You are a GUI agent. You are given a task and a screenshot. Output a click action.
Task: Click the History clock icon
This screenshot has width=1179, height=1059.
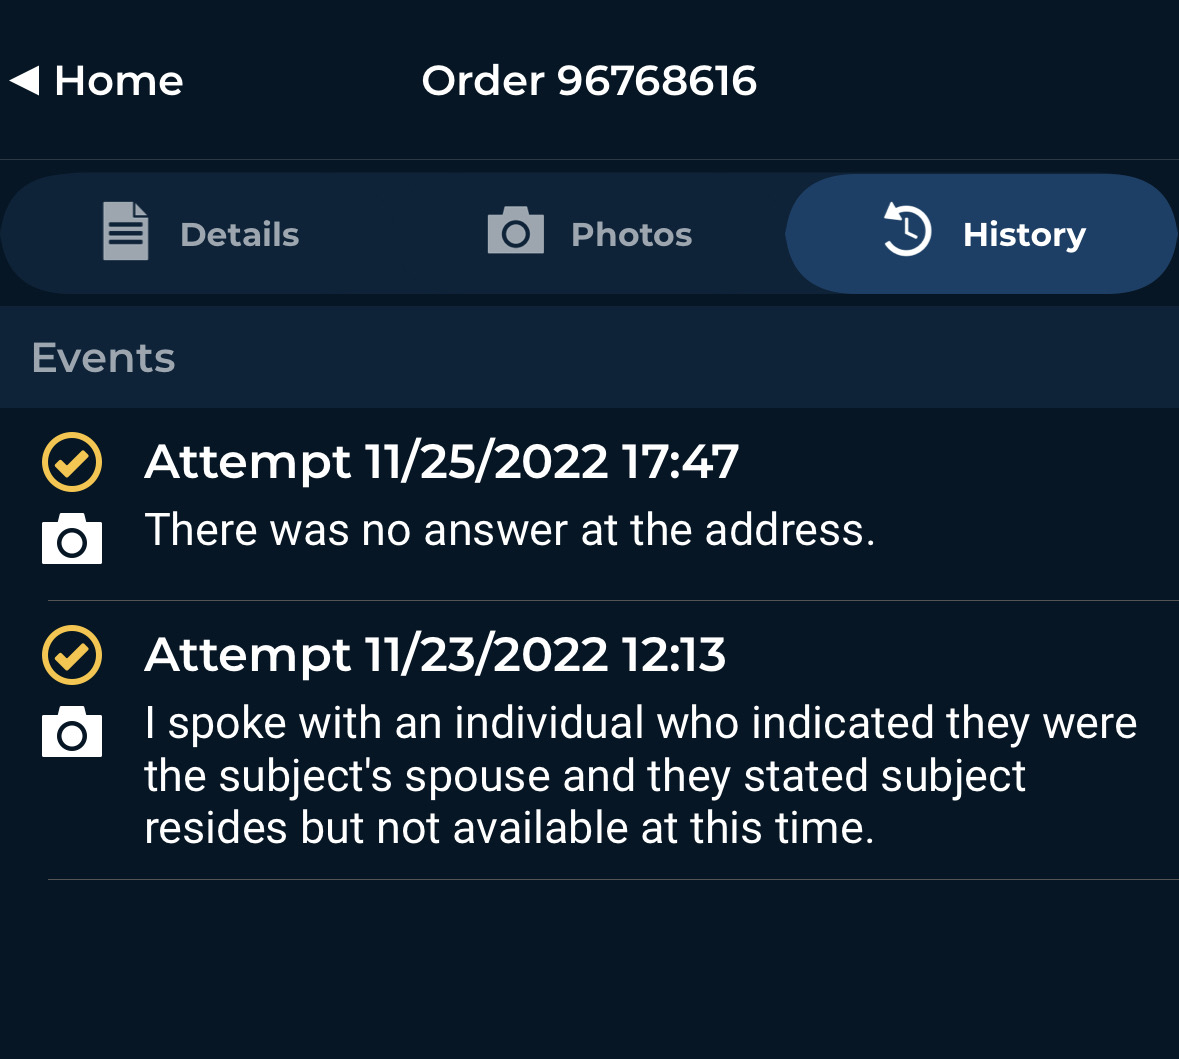coord(906,230)
